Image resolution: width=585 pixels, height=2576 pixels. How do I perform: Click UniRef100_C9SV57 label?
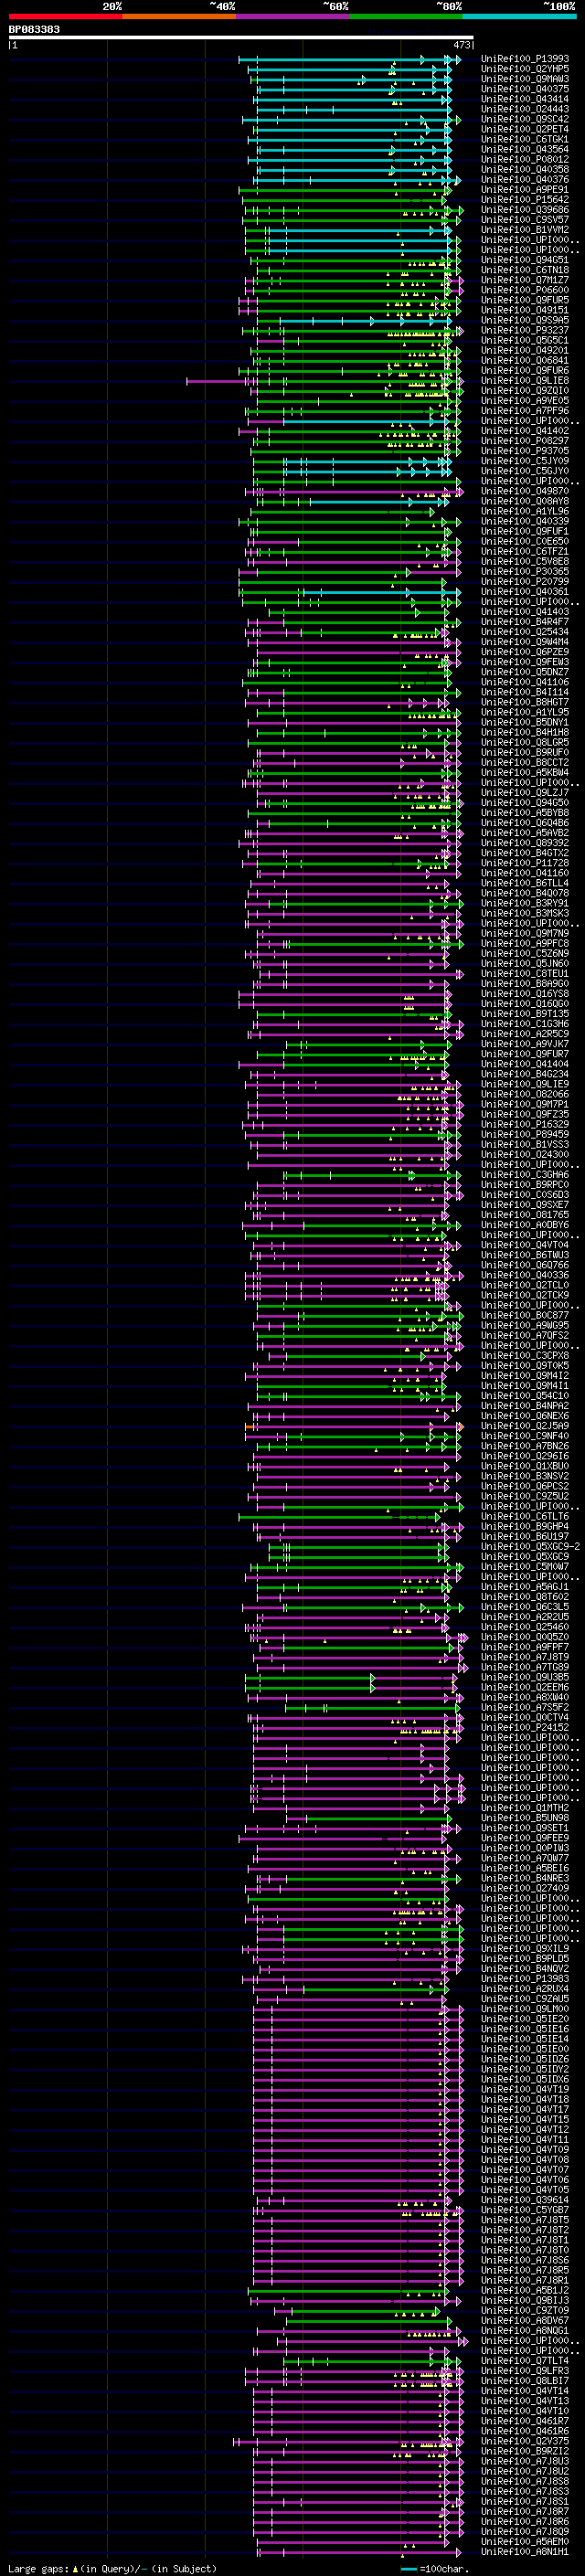525,220
